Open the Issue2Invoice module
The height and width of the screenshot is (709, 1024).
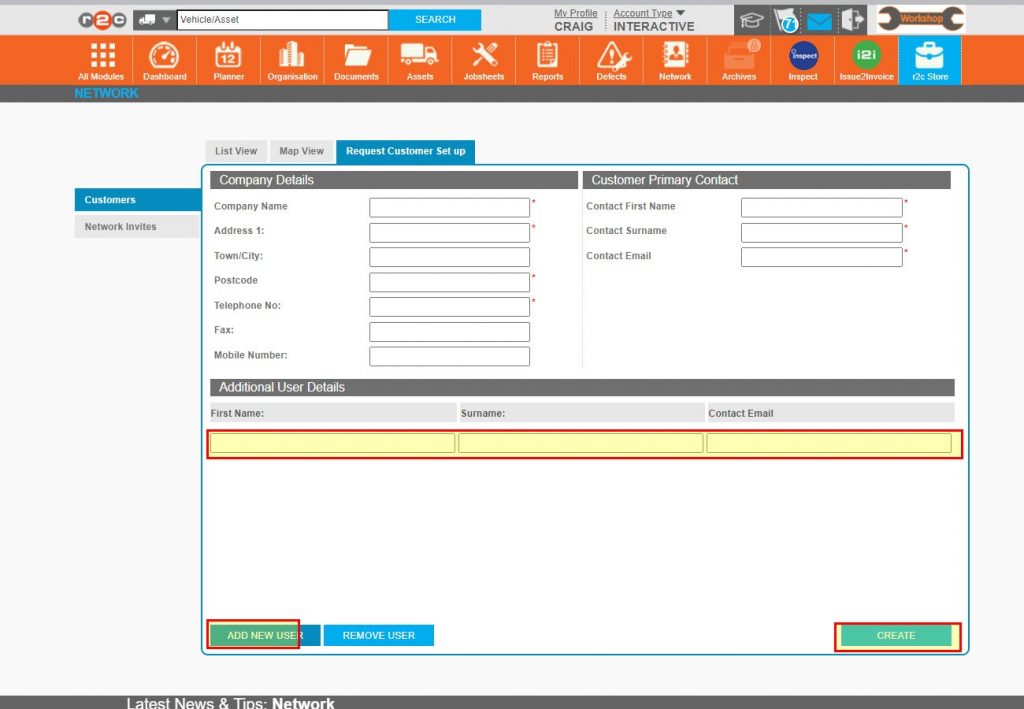pyautogui.click(x=866, y=59)
